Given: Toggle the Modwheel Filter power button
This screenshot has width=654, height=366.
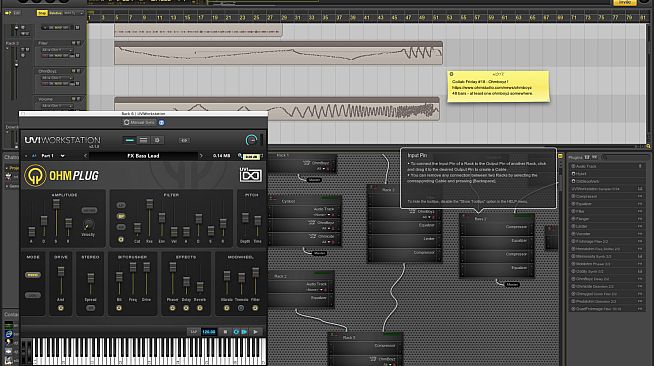Looking at the screenshot, I should [x=255, y=308].
